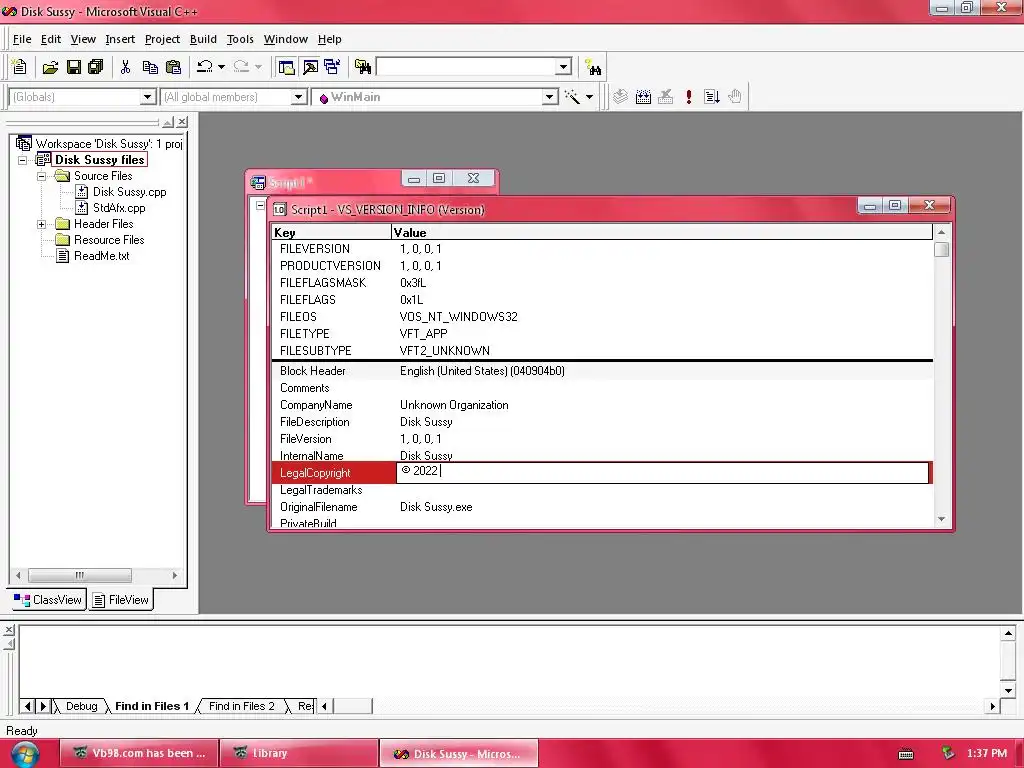1024x768 pixels.
Task: Select the Workspace 'Disk Sussy' root item
Action: (x=108, y=144)
